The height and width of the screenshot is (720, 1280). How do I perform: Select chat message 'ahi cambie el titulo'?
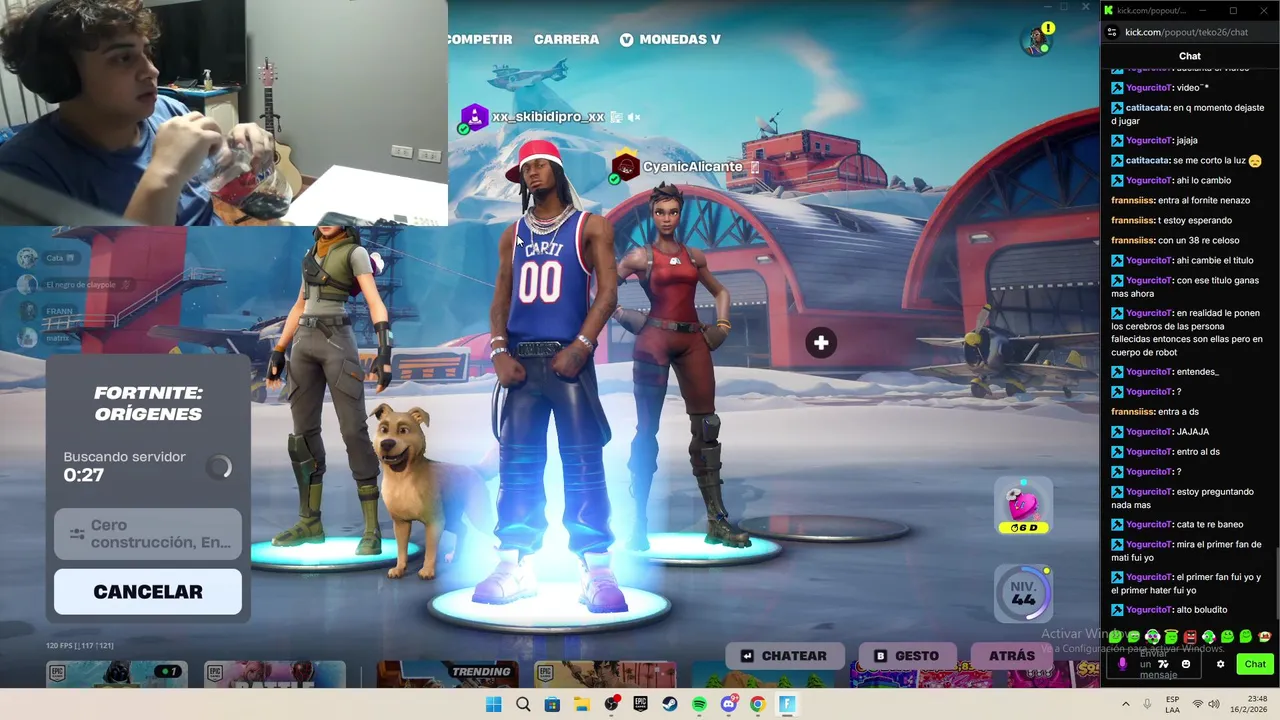coord(1215,261)
